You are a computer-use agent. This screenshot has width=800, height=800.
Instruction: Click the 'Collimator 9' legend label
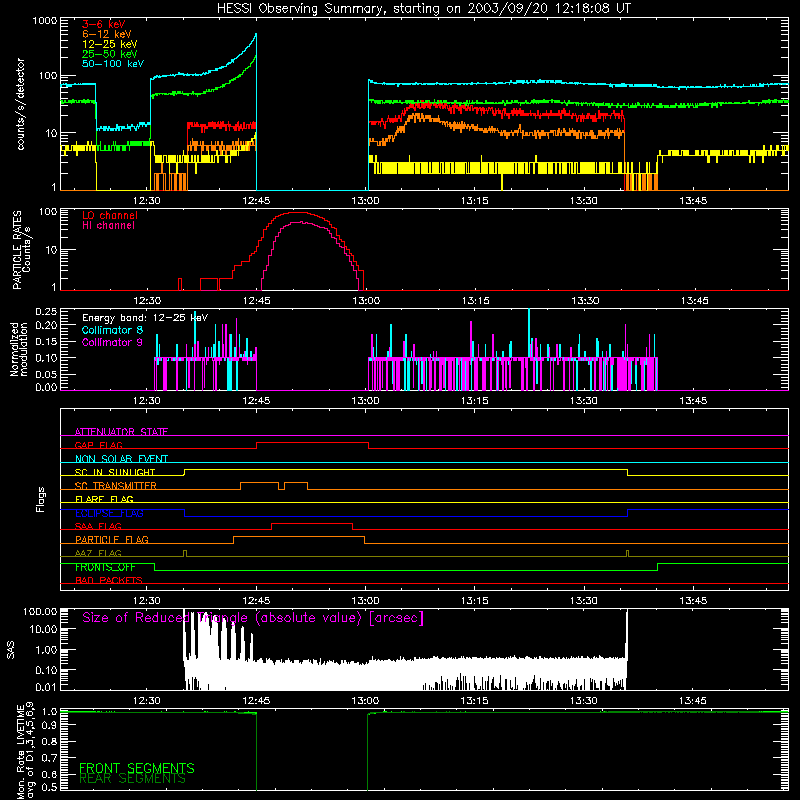[x=112, y=342]
